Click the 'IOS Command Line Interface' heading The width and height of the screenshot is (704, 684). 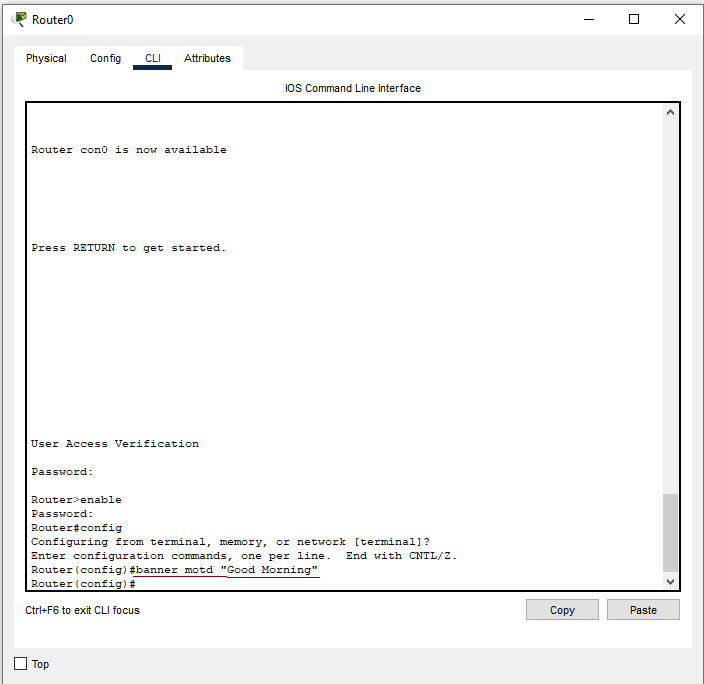tap(352, 88)
